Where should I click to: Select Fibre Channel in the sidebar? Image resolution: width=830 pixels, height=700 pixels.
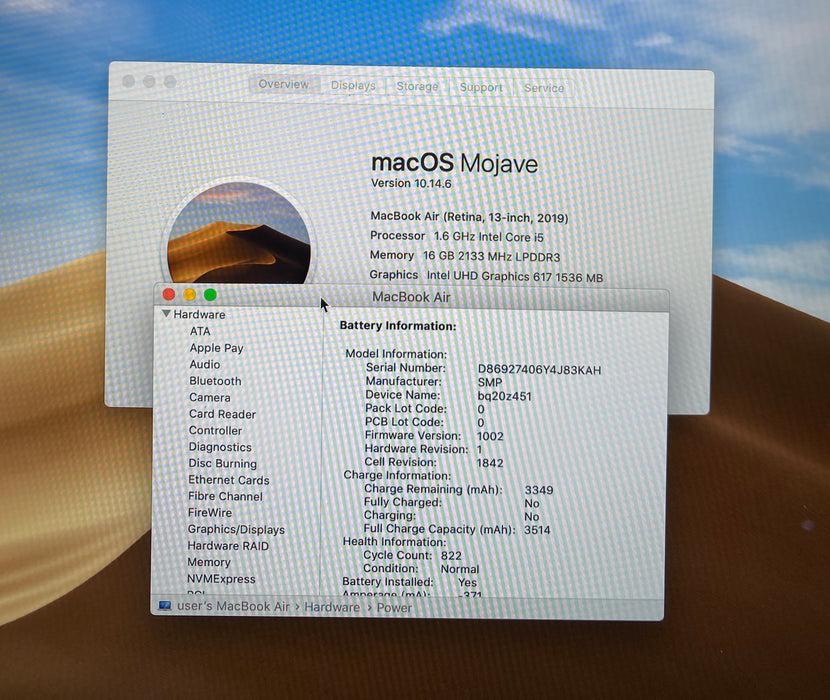pos(225,496)
